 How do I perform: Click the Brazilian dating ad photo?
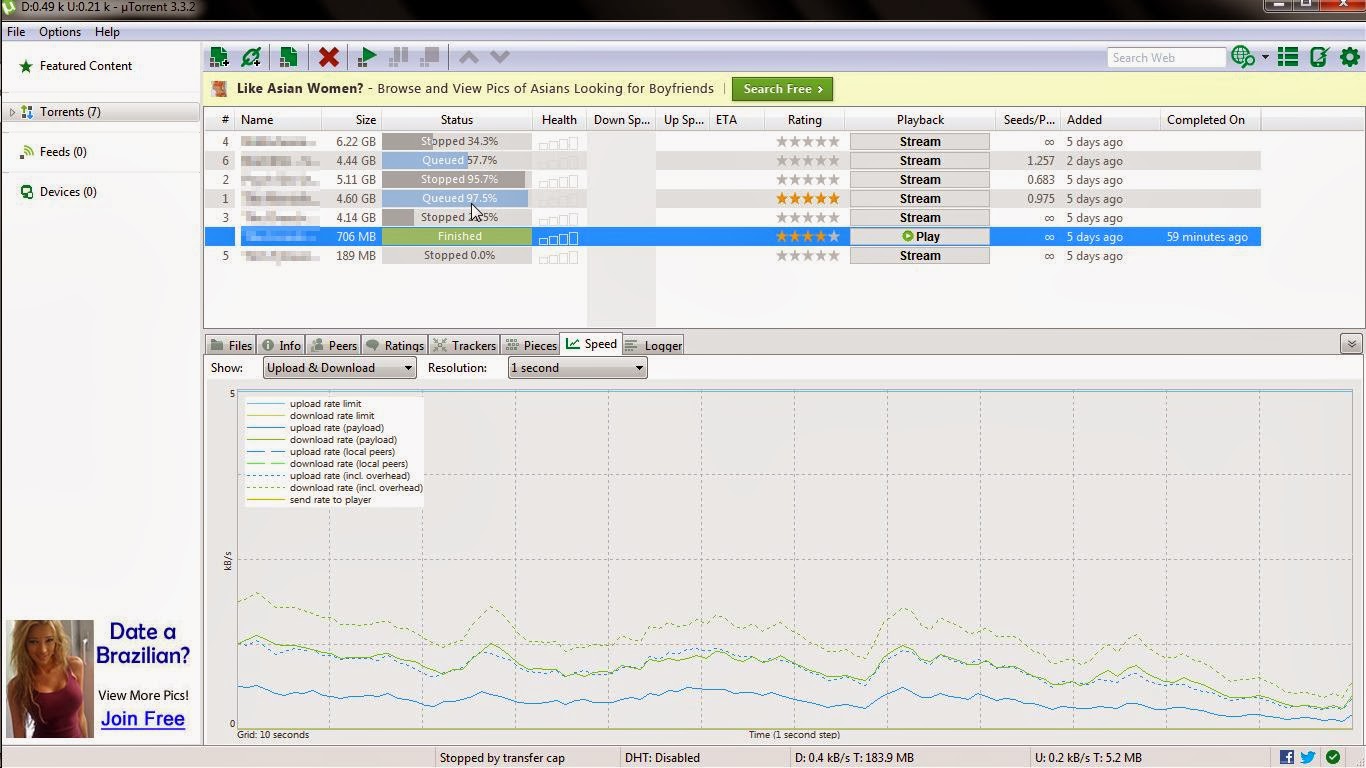[x=50, y=679]
